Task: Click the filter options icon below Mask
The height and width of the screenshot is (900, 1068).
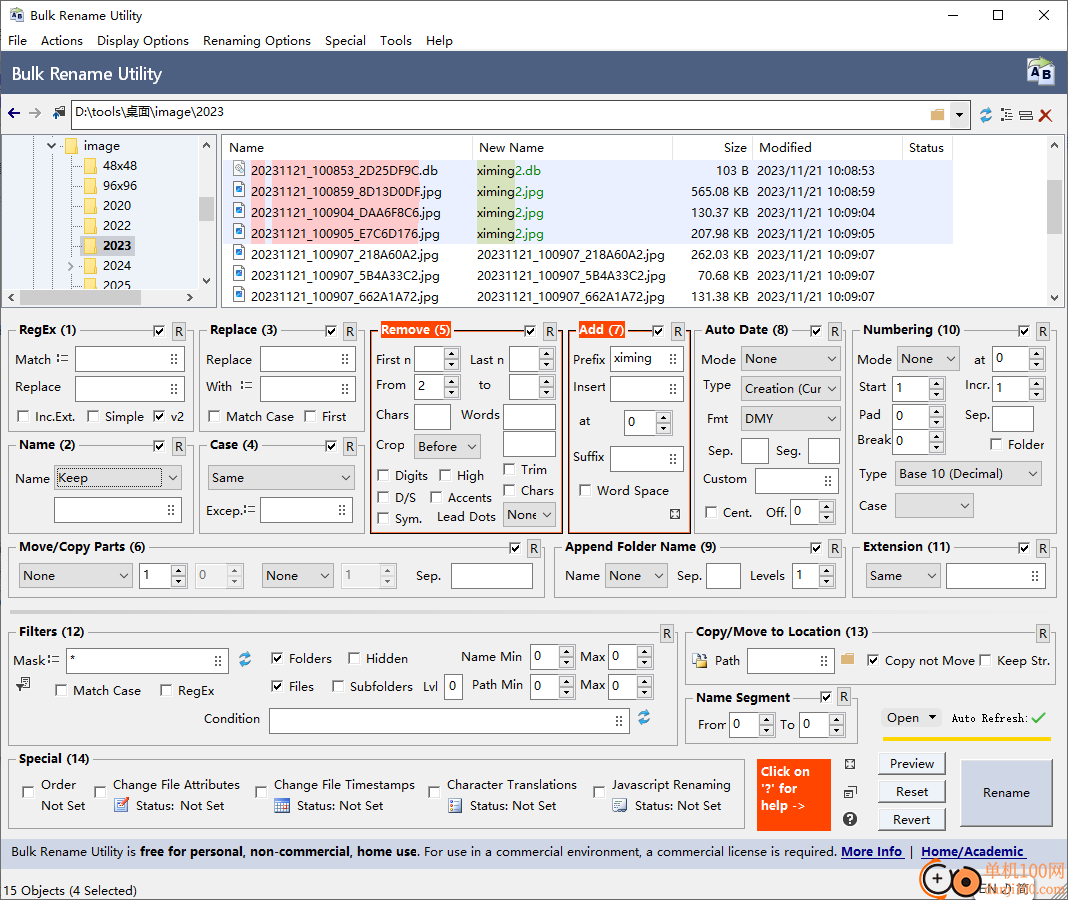Action: click(23, 683)
